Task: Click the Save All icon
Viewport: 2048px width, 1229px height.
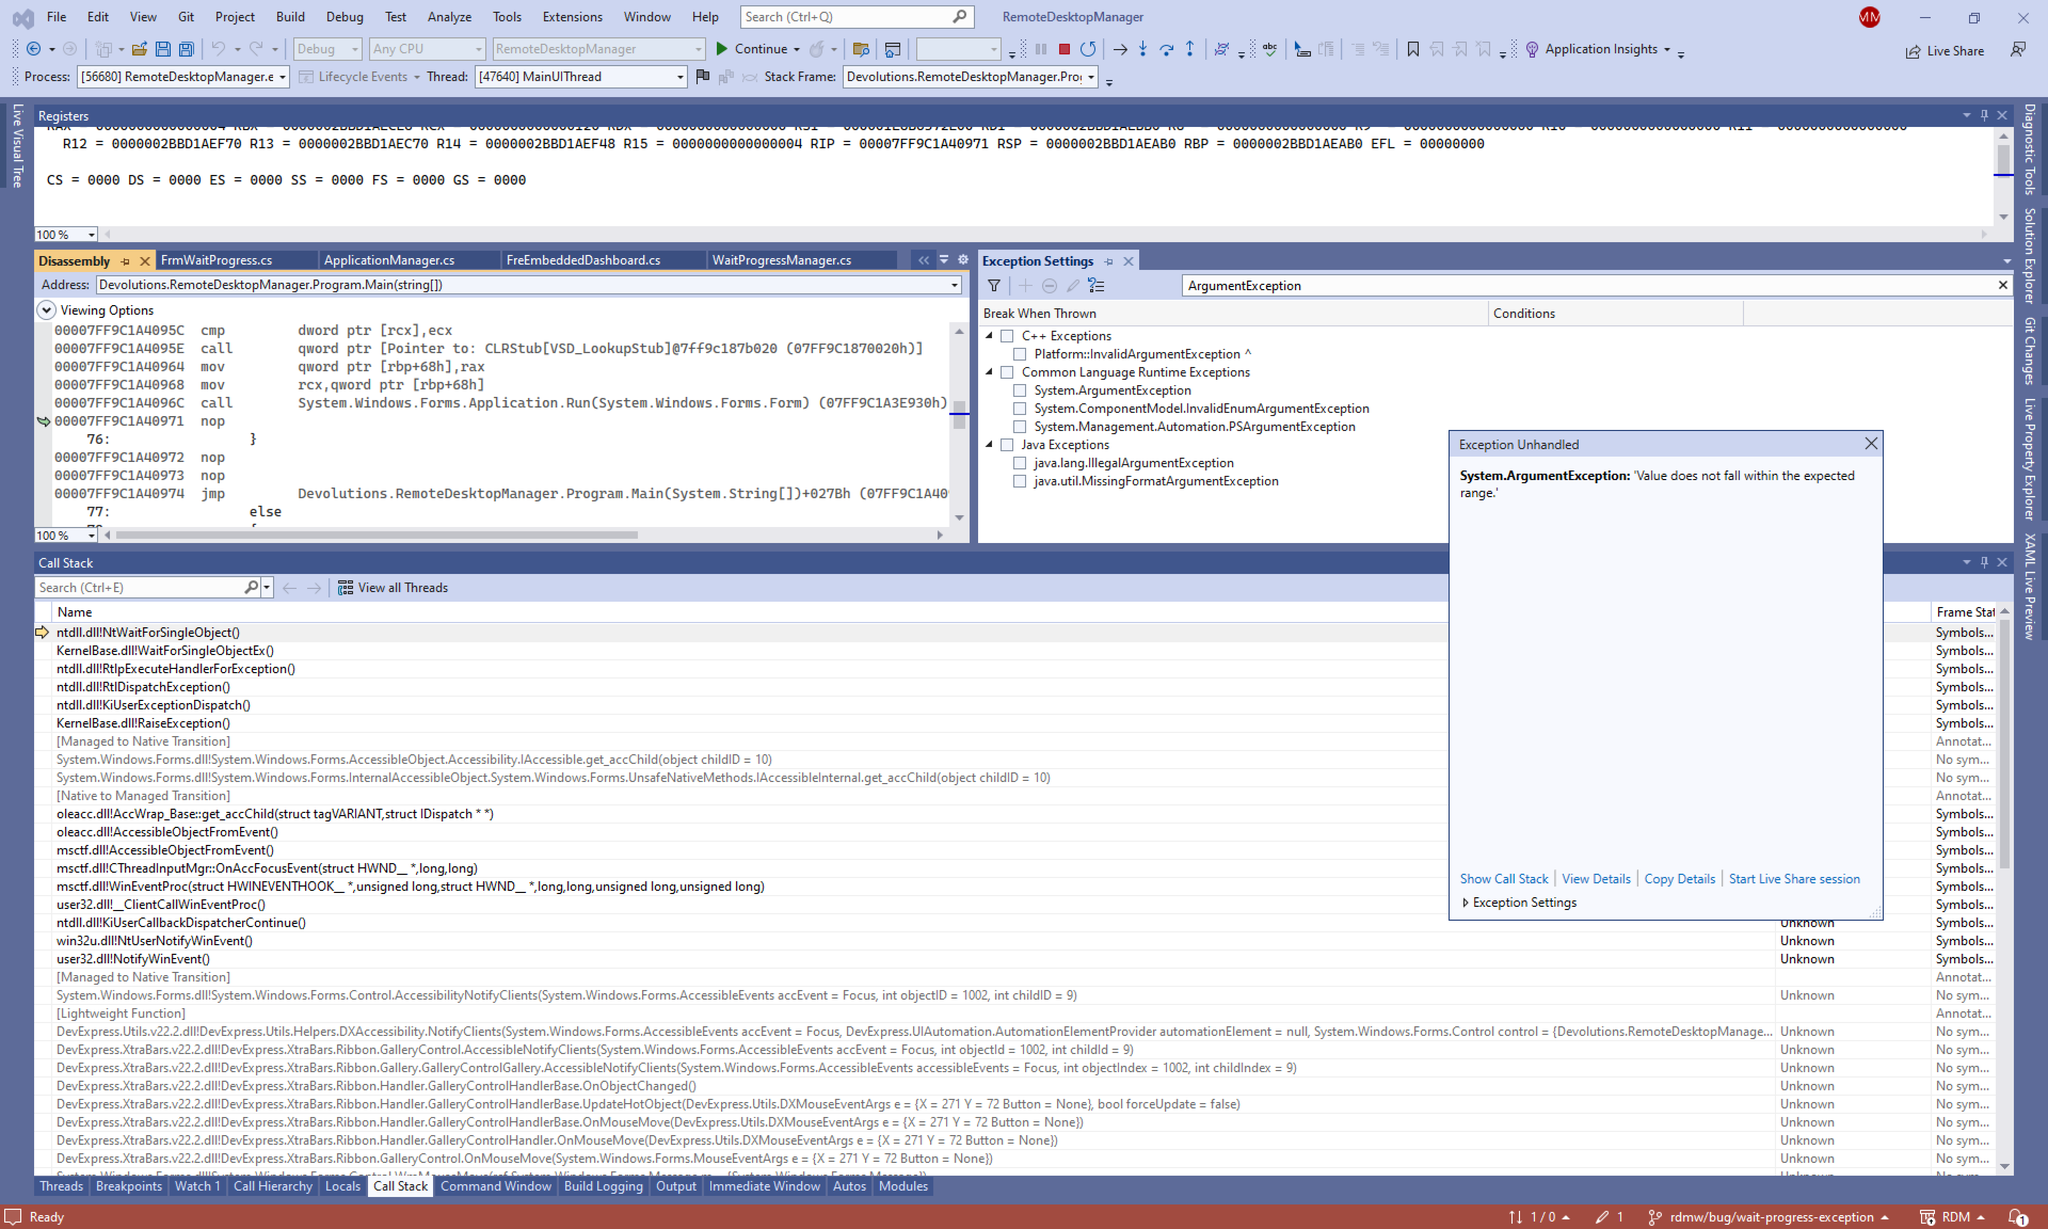Action: (186, 49)
